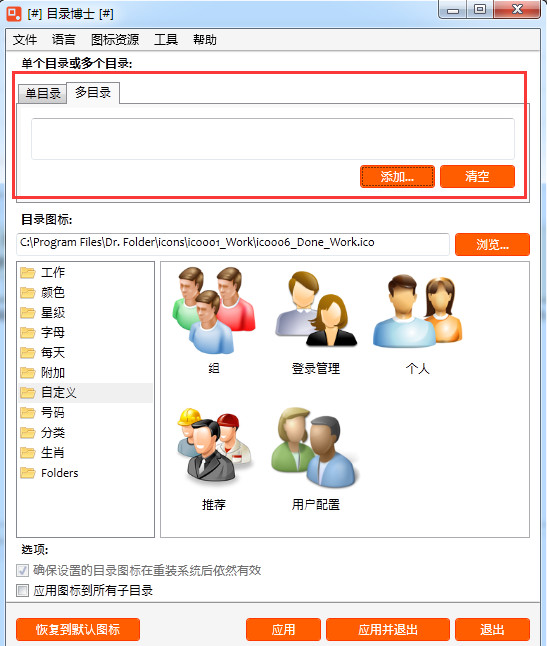Select the 组 group people icon
Viewport: 547px width, 646px height.
tap(214, 310)
